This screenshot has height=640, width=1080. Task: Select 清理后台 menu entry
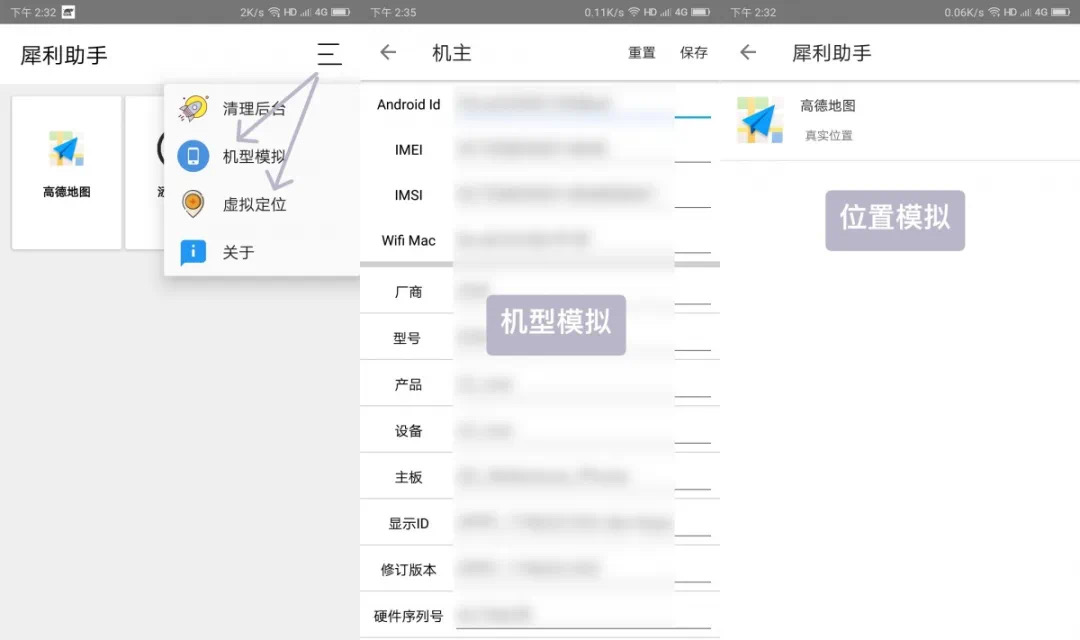(254, 109)
